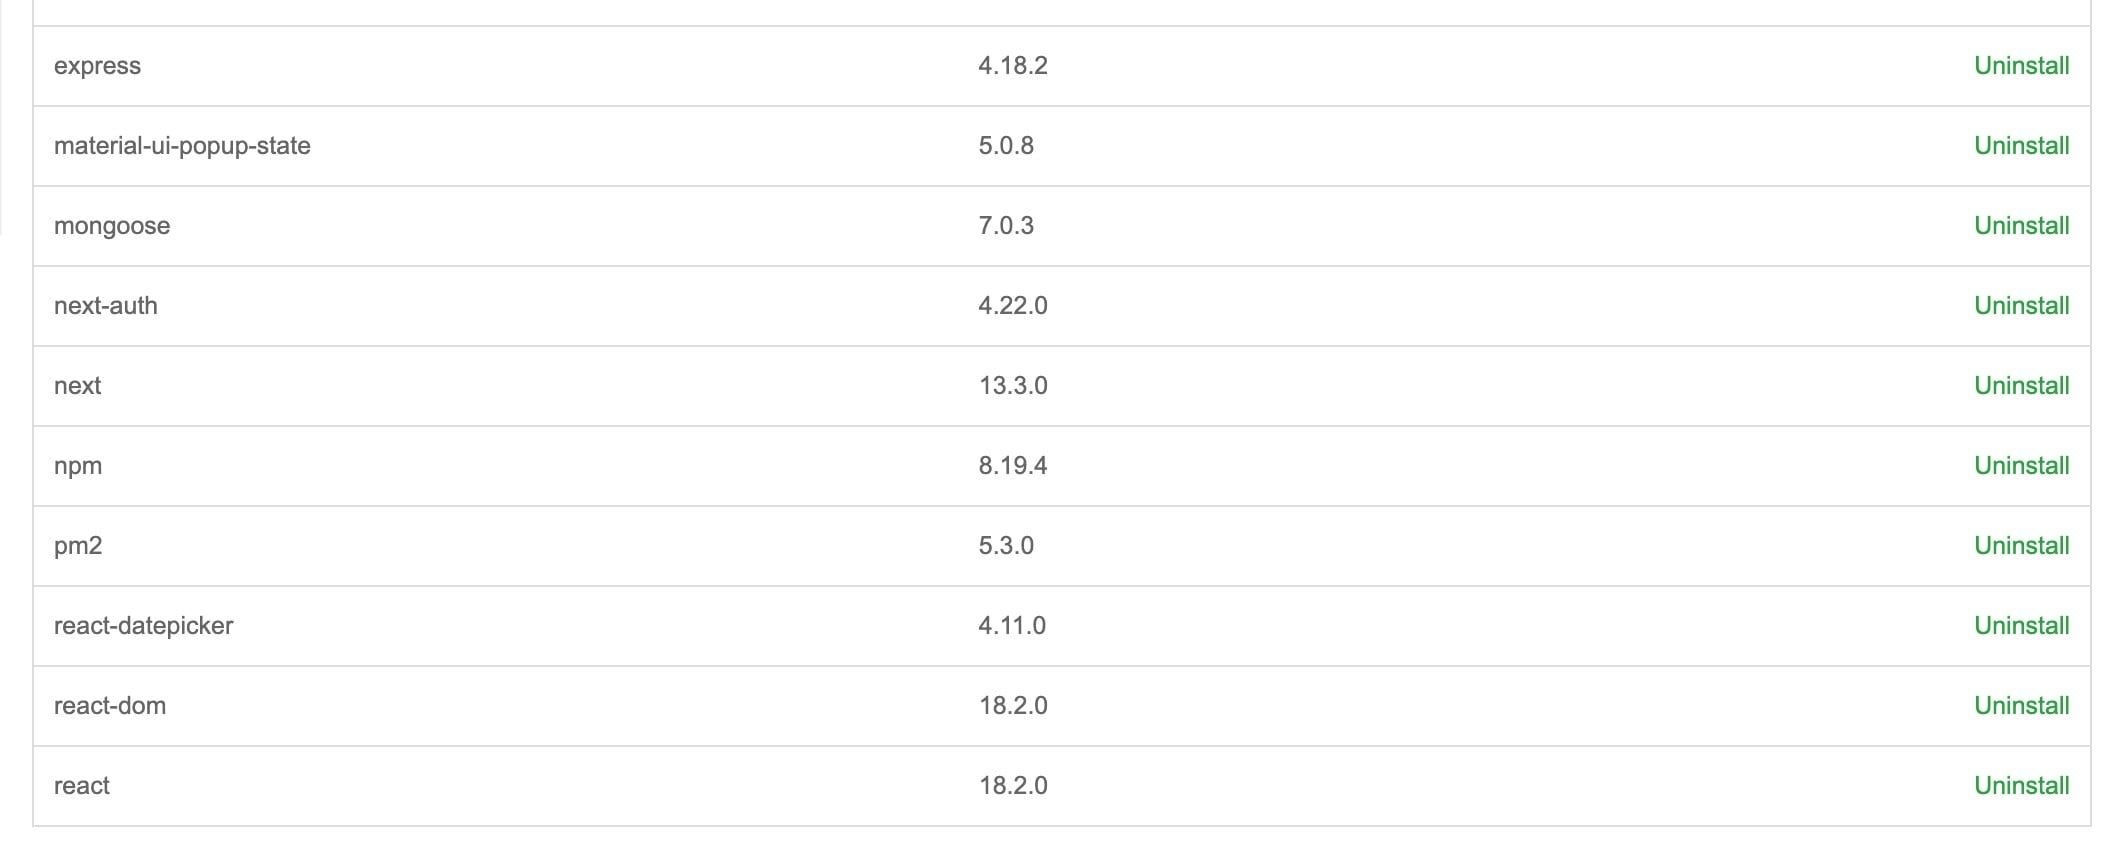Image resolution: width=2108 pixels, height=862 pixels.
Task: Click the npm package name
Action: tap(78, 466)
